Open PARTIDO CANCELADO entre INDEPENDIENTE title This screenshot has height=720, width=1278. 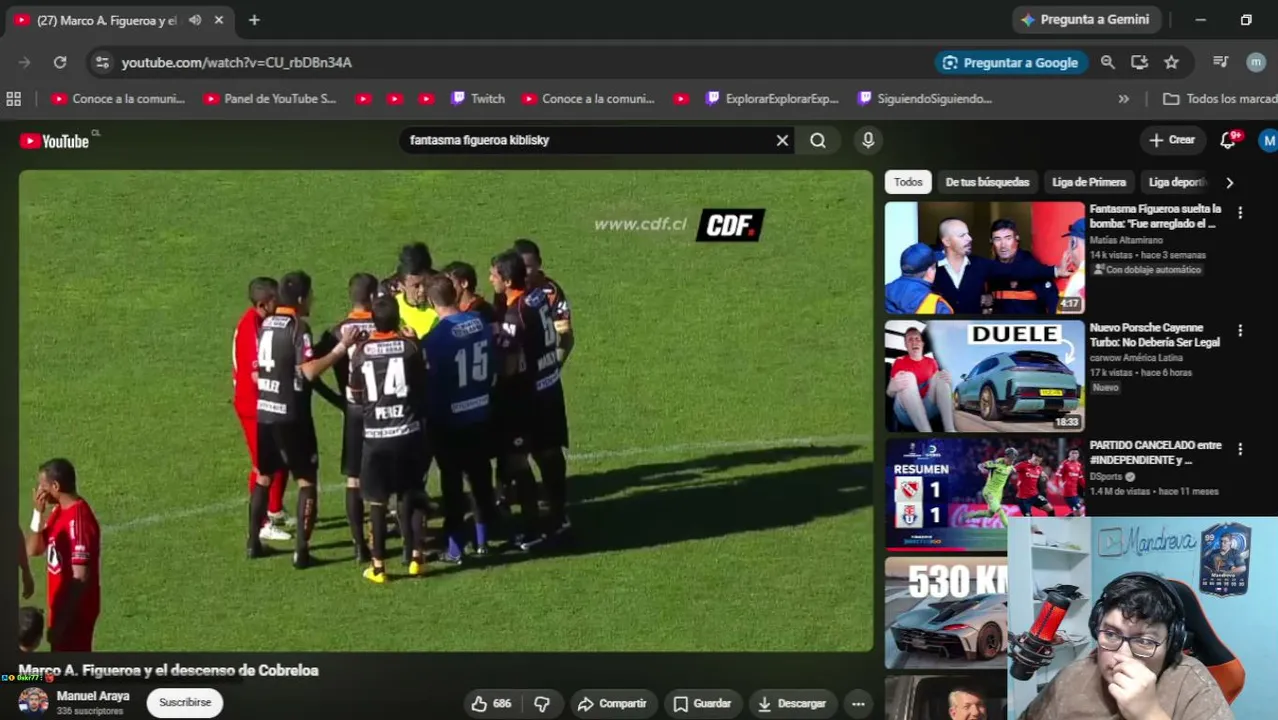point(1155,453)
